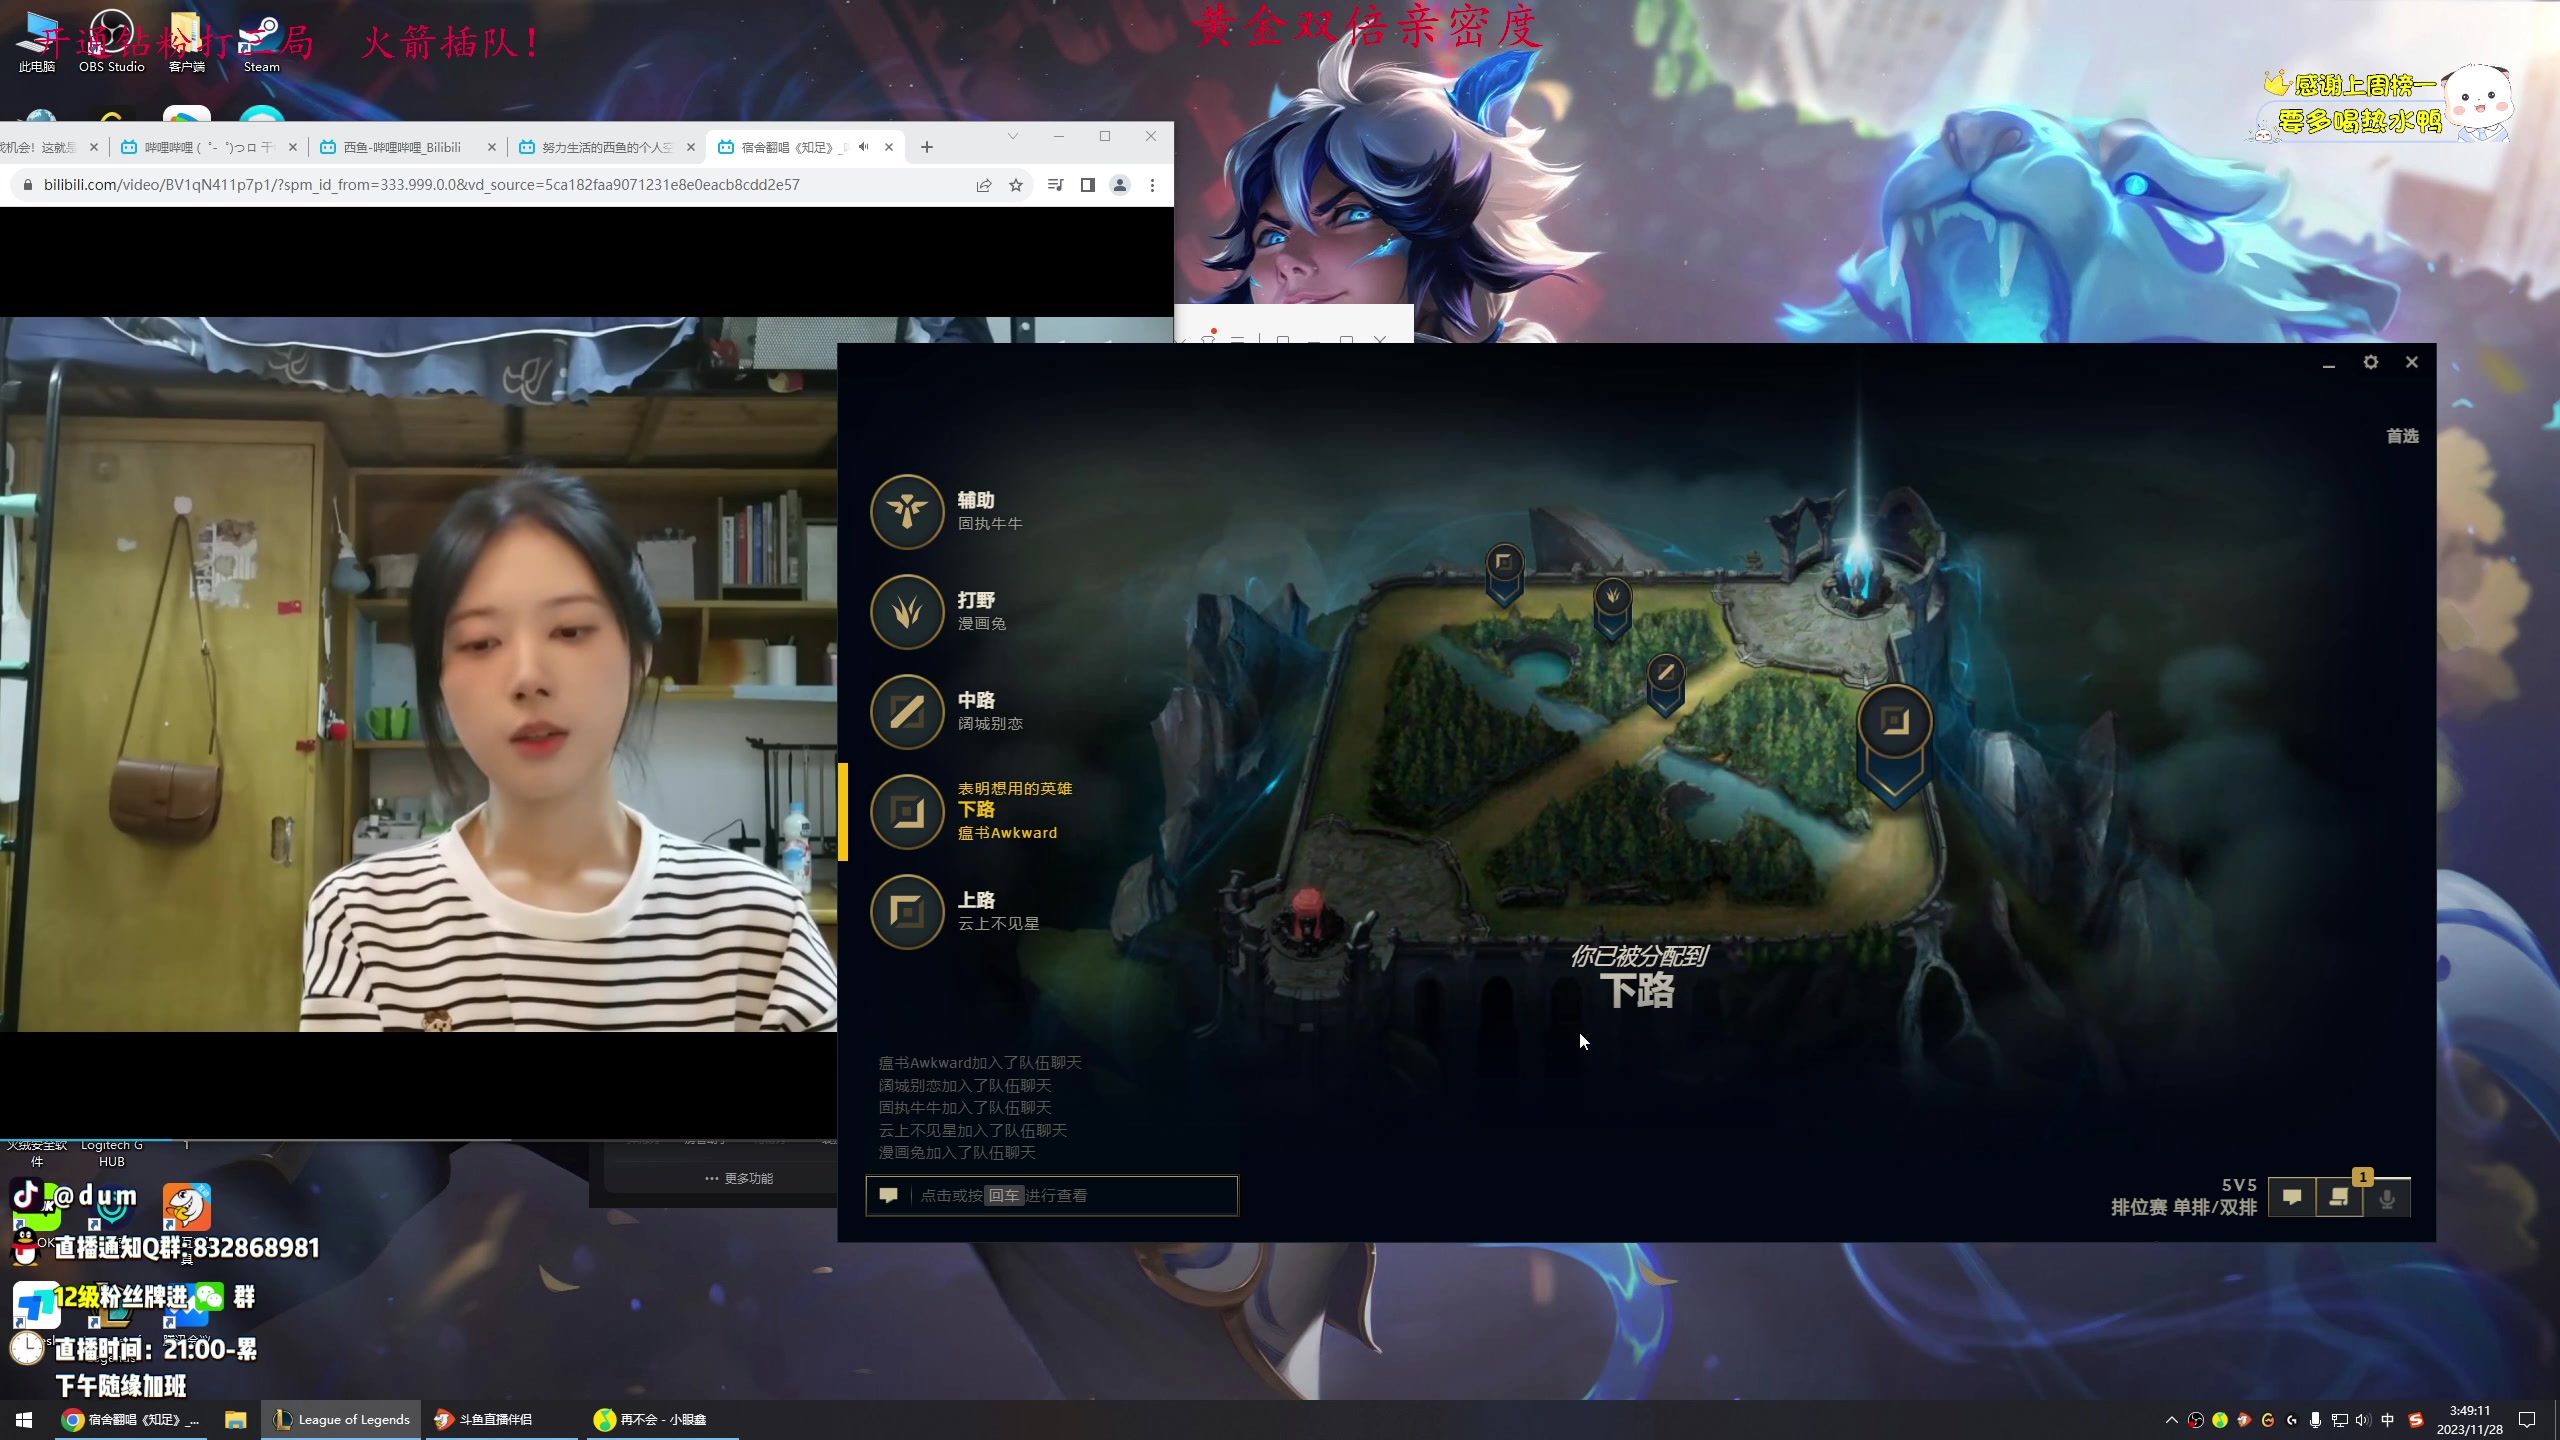Toggle the League voice microphone button
Viewport: 2560px width, 1440px height.
(x=2387, y=1197)
